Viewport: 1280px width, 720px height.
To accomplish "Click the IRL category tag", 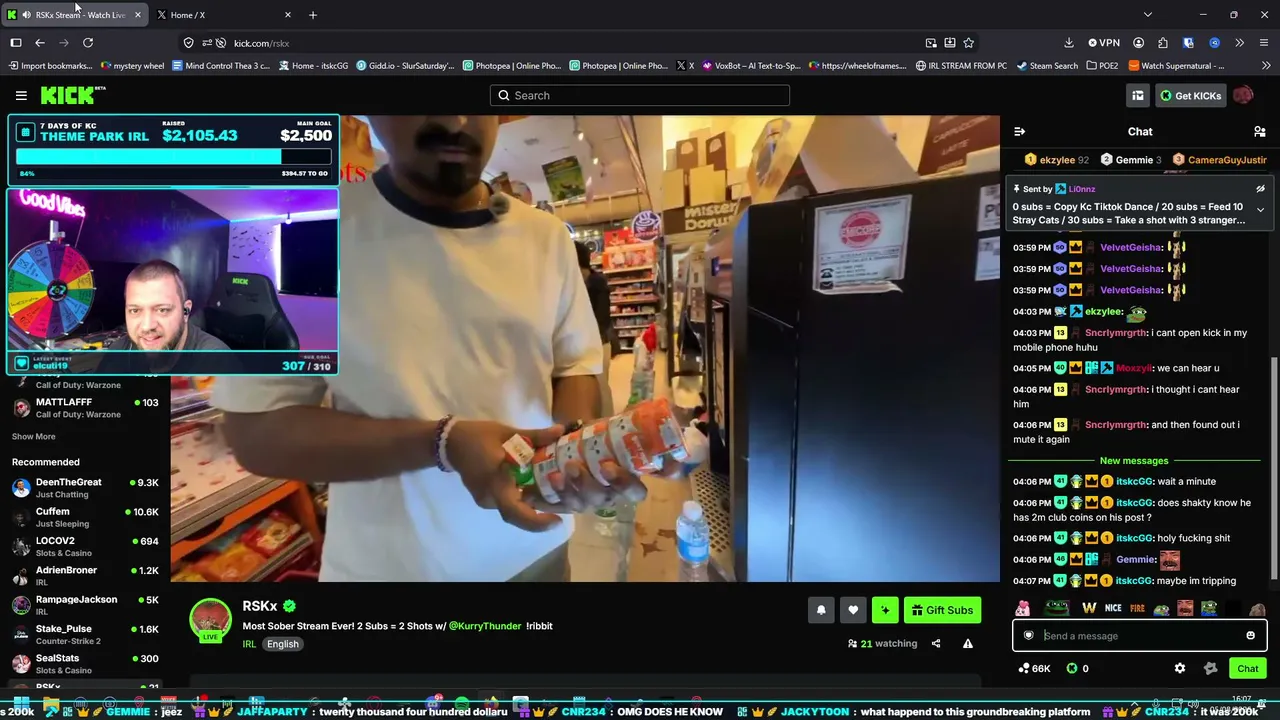I will pos(249,644).
